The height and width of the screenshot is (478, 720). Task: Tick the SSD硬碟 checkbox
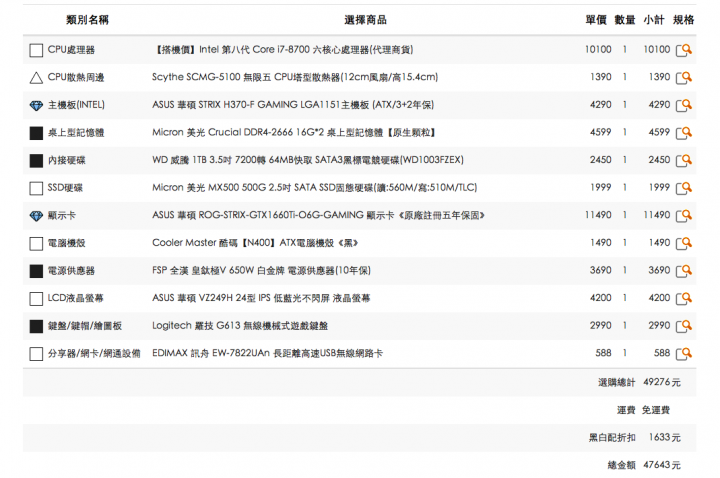click(x=36, y=188)
